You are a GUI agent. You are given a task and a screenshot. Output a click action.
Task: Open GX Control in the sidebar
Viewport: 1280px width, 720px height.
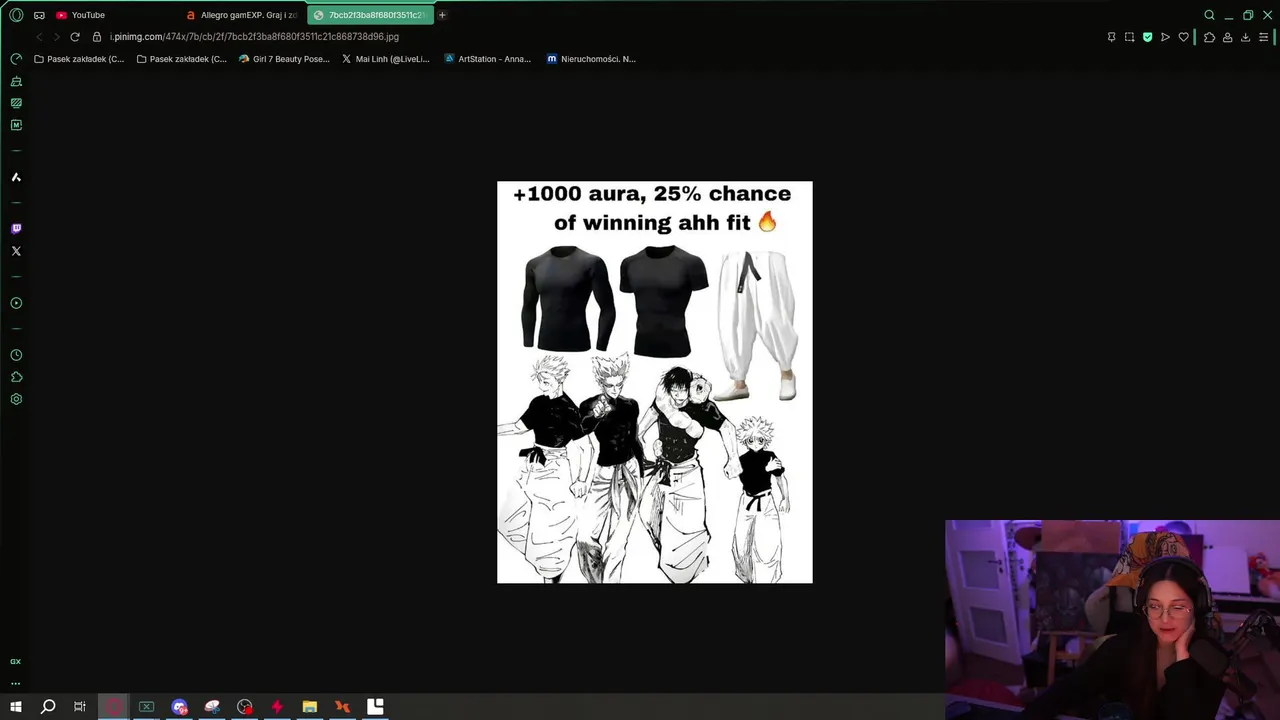tap(16, 59)
